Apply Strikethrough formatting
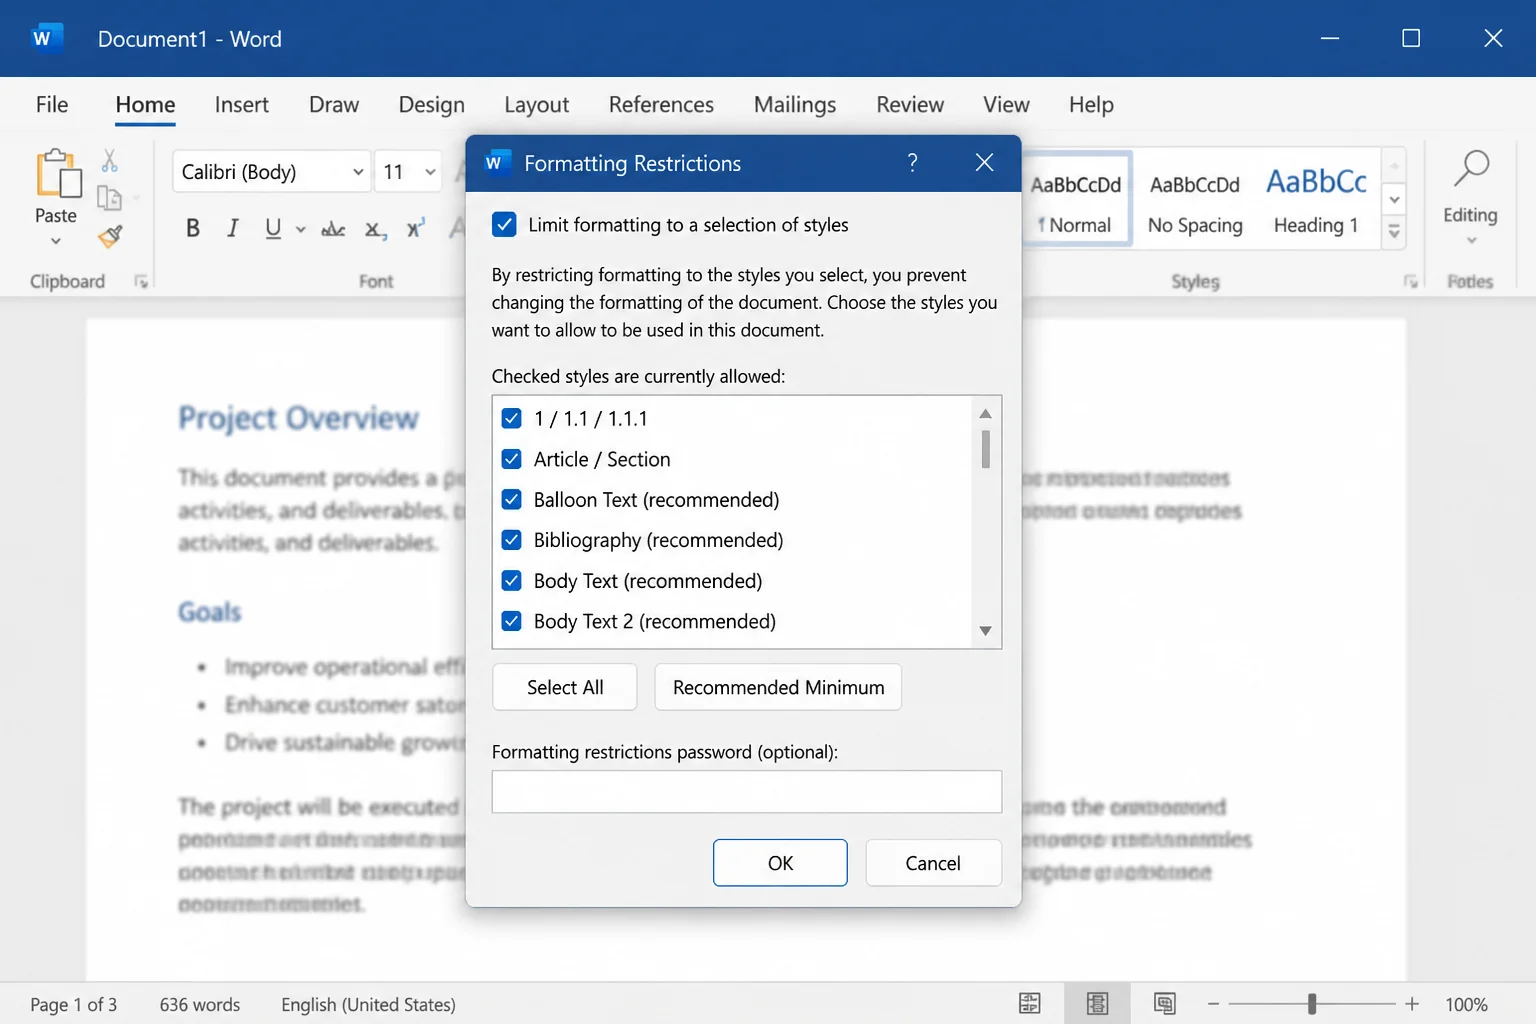Viewport: 1536px width, 1024px height. [x=333, y=229]
